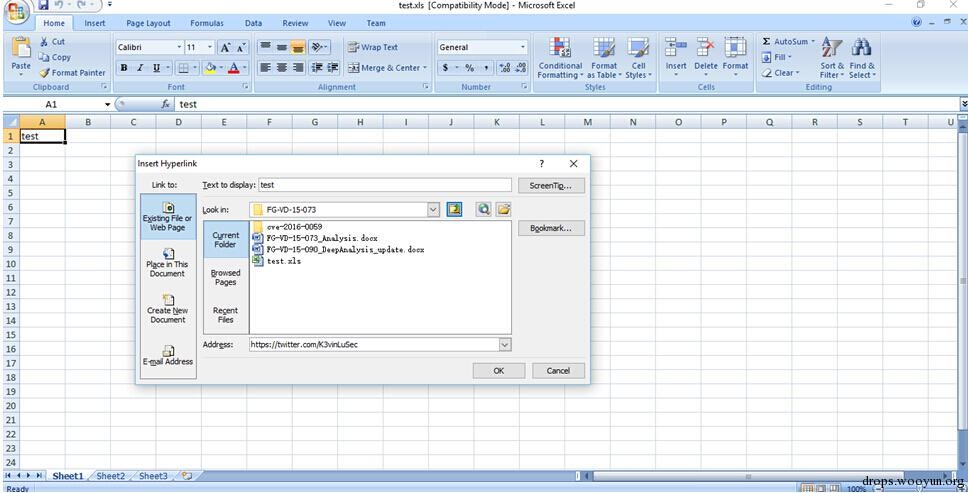Open the General number format dropdown
This screenshot has width=968, height=493.
pyautogui.click(x=482, y=47)
